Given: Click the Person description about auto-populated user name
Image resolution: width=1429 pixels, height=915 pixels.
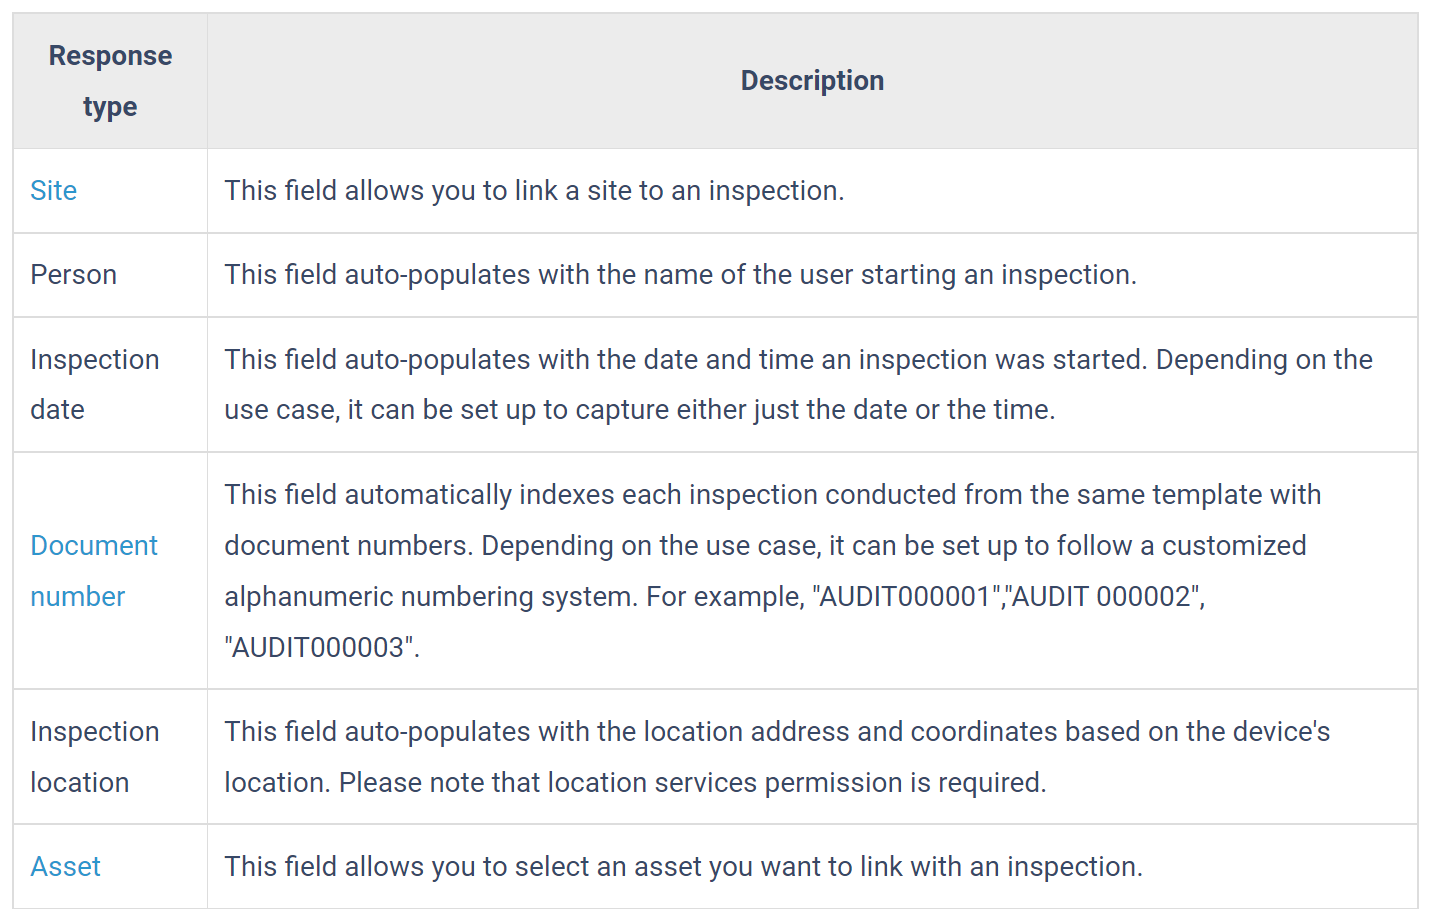Looking at the screenshot, I should [680, 274].
